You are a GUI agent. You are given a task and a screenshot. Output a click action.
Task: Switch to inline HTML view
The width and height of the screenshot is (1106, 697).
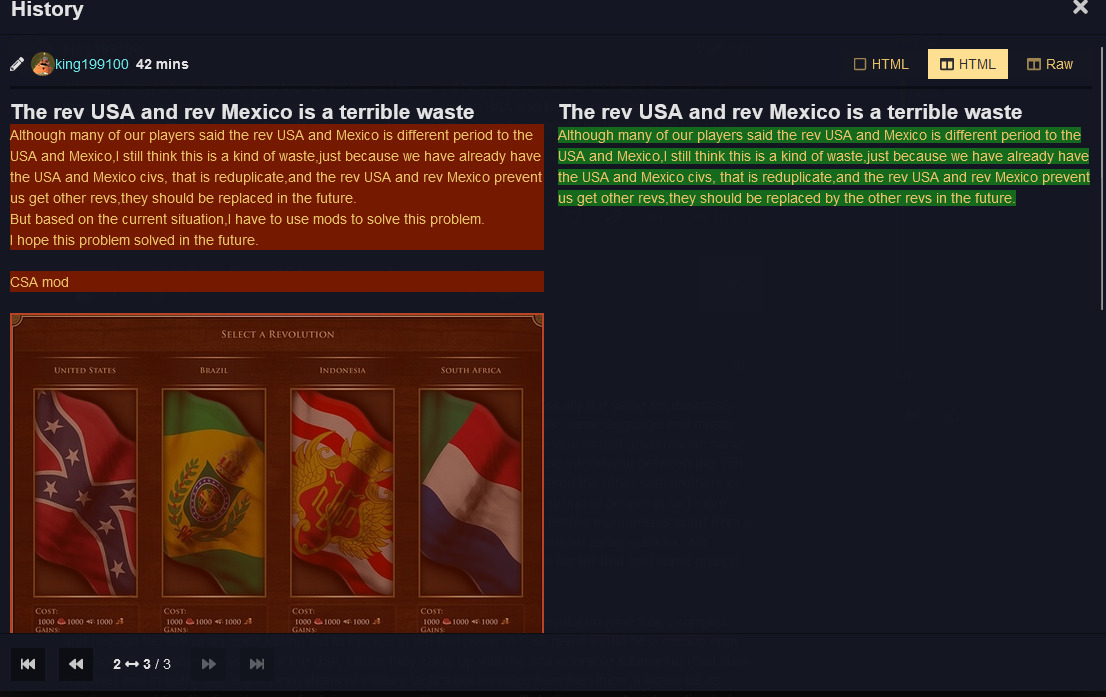point(881,64)
